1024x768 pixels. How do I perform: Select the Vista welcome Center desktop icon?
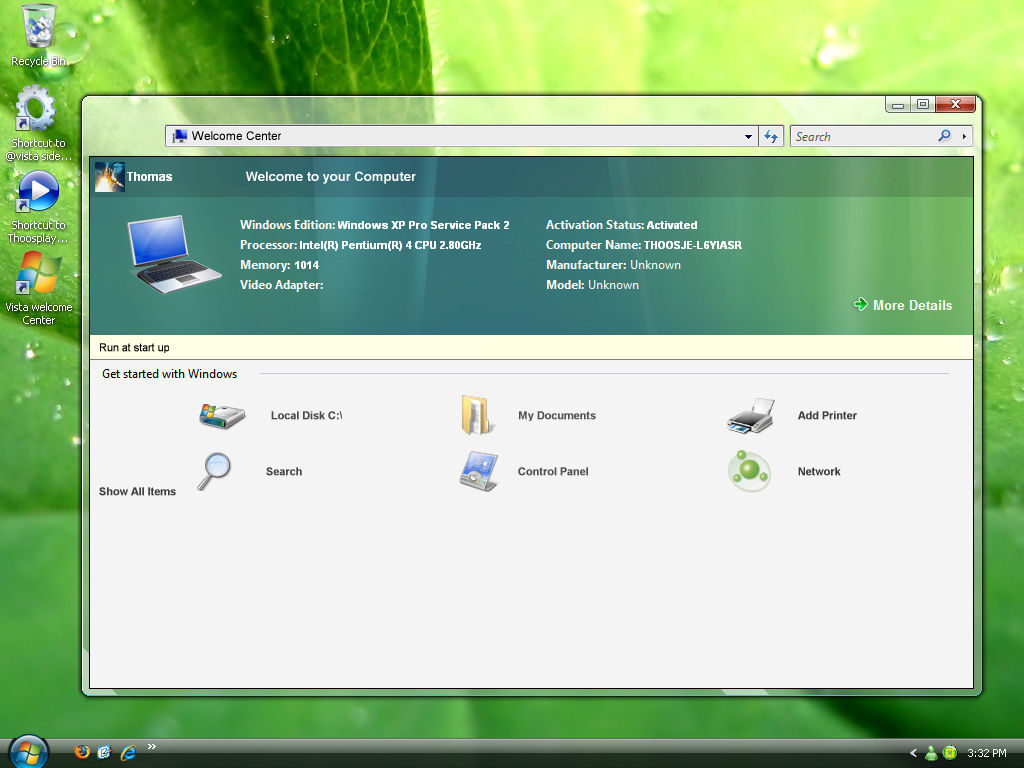[39, 289]
